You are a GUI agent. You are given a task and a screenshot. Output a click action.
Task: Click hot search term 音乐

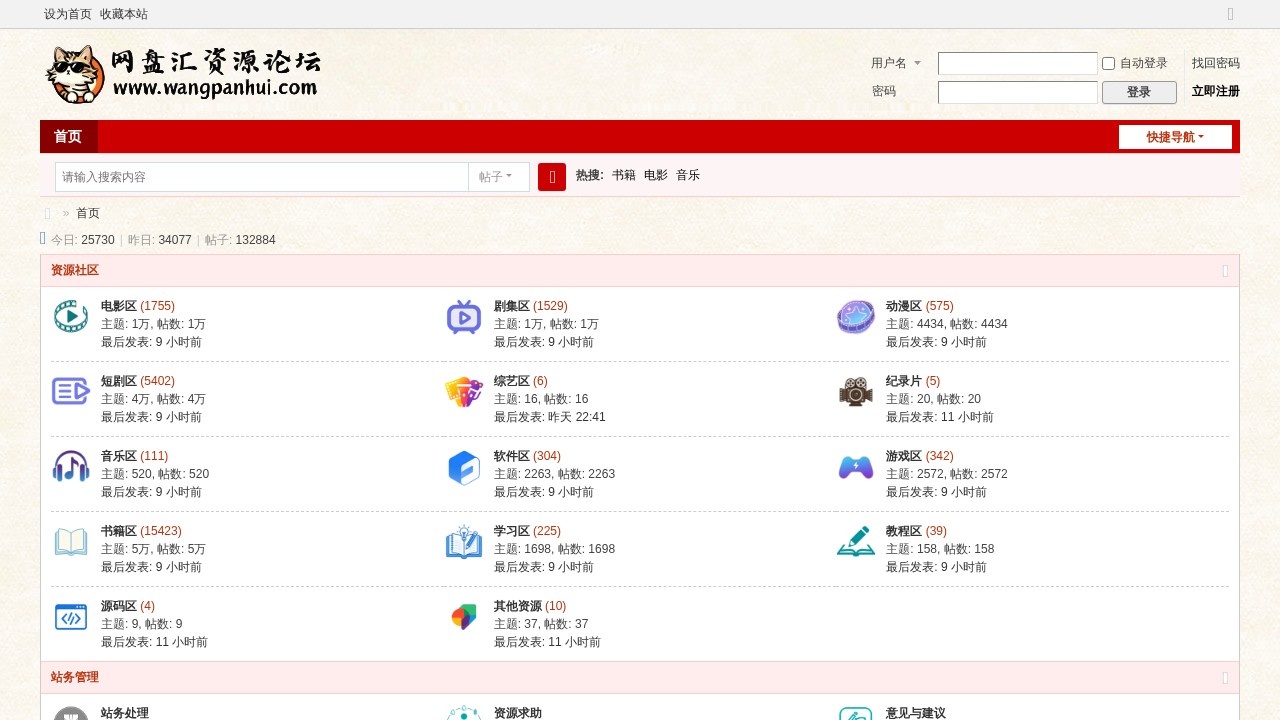[688, 175]
